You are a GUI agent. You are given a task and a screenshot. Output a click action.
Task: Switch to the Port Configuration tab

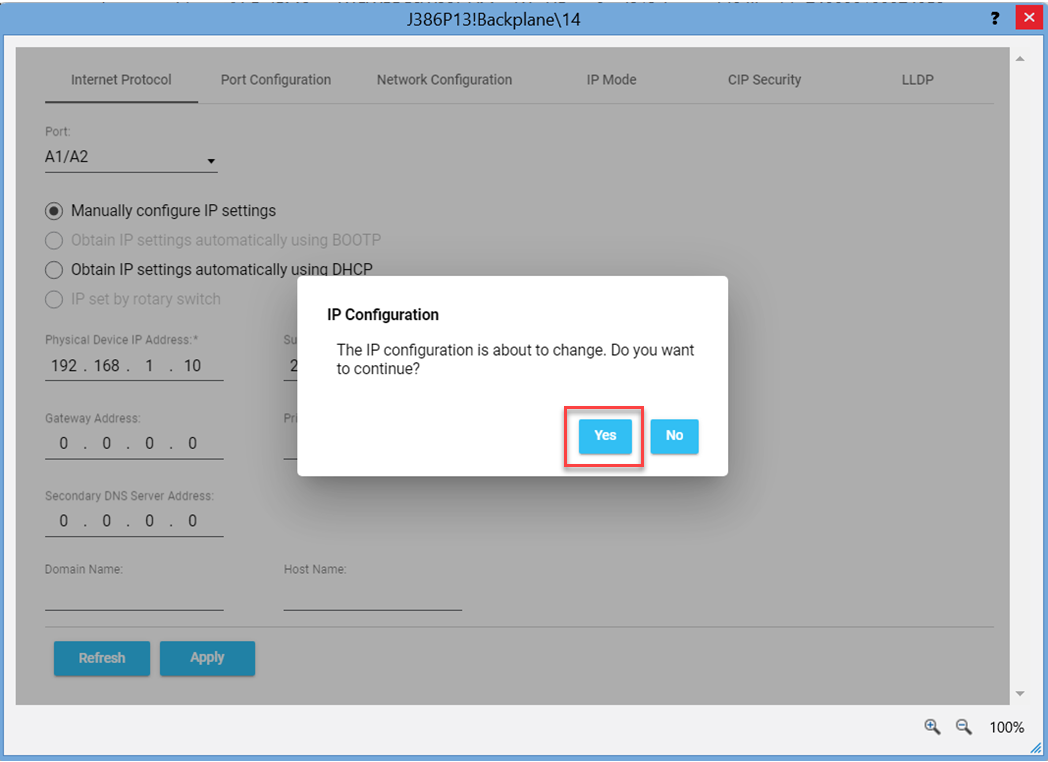(276, 79)
